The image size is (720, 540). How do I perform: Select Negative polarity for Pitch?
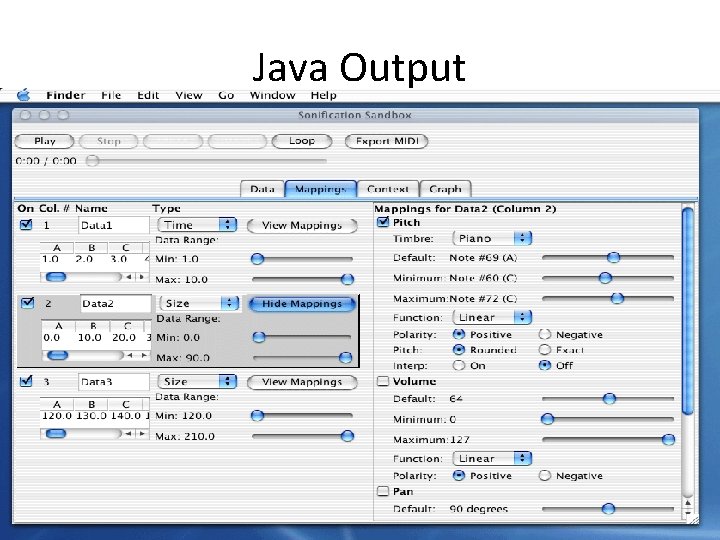click(545, 334)
